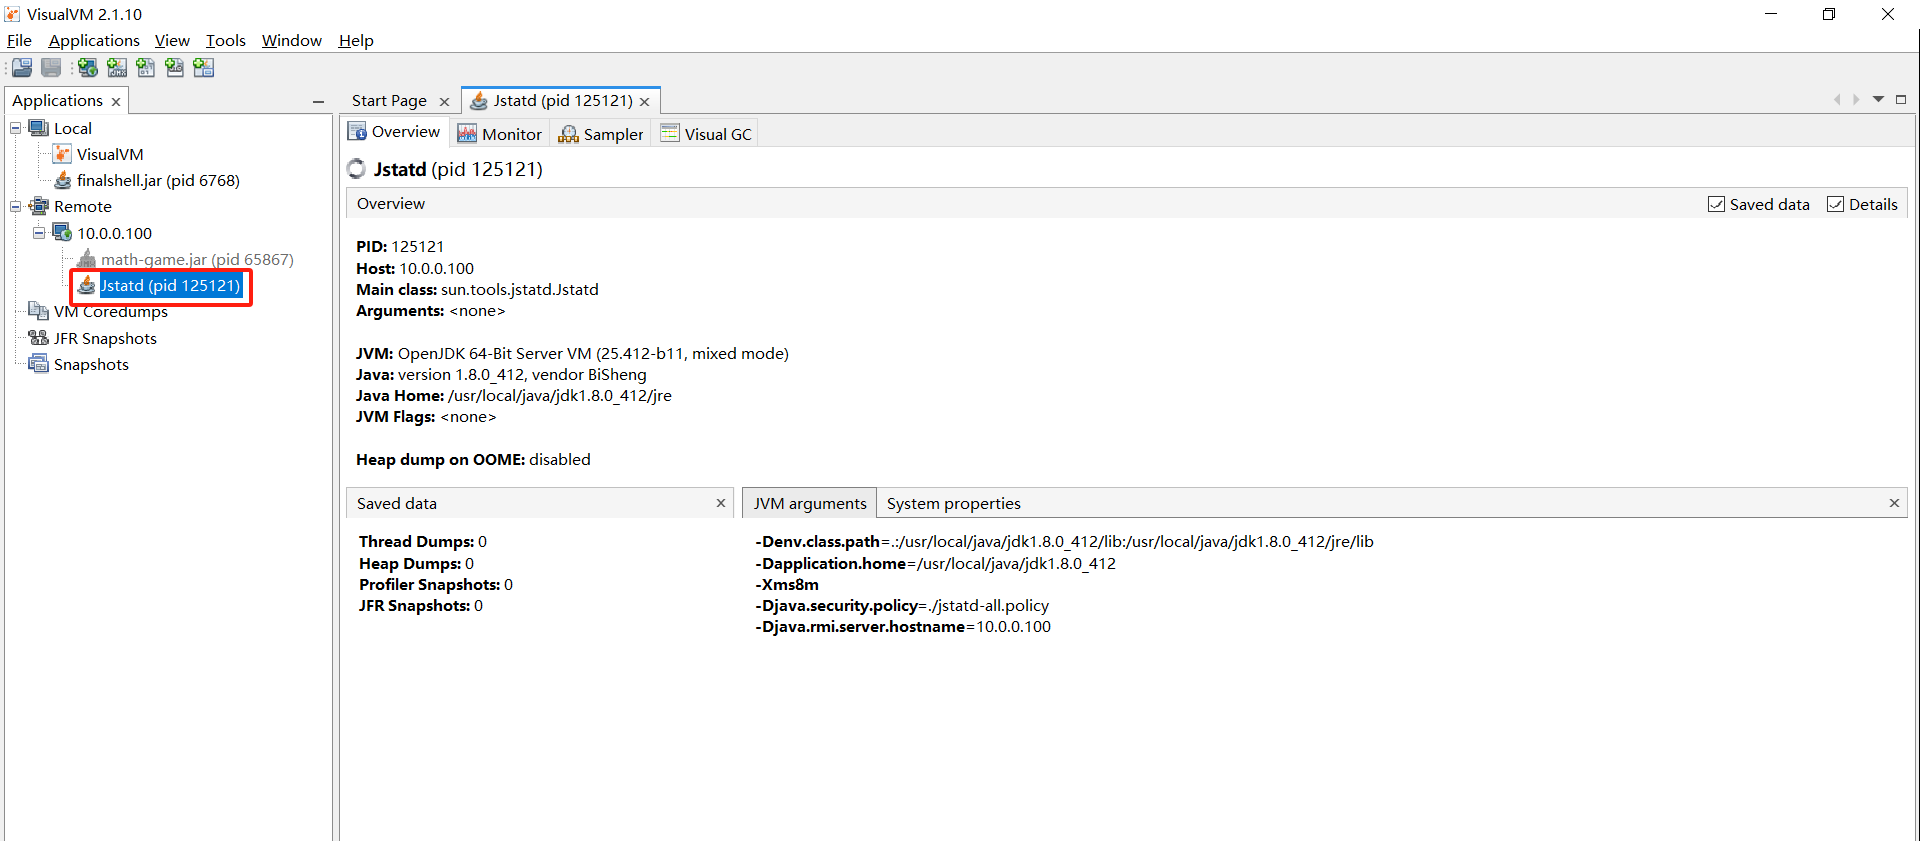1920x841 pixels.
Task: Click the Local computer icon in tree
Action: click(x=39, y=128)
